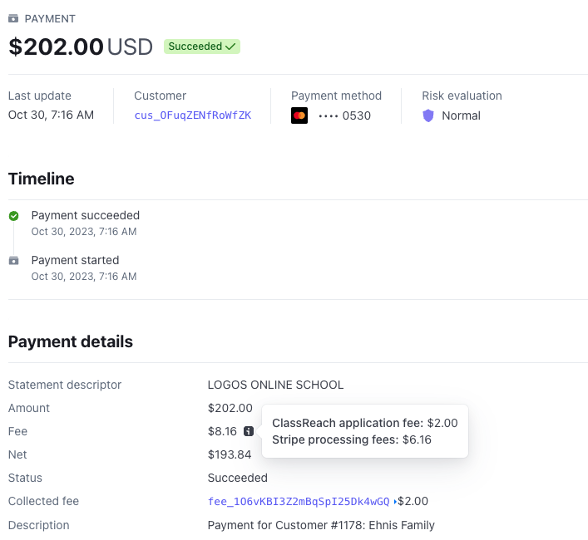Click the ClassReach application fee tooltip line
The height and width of the screenshot is (540, 588).
365,423
